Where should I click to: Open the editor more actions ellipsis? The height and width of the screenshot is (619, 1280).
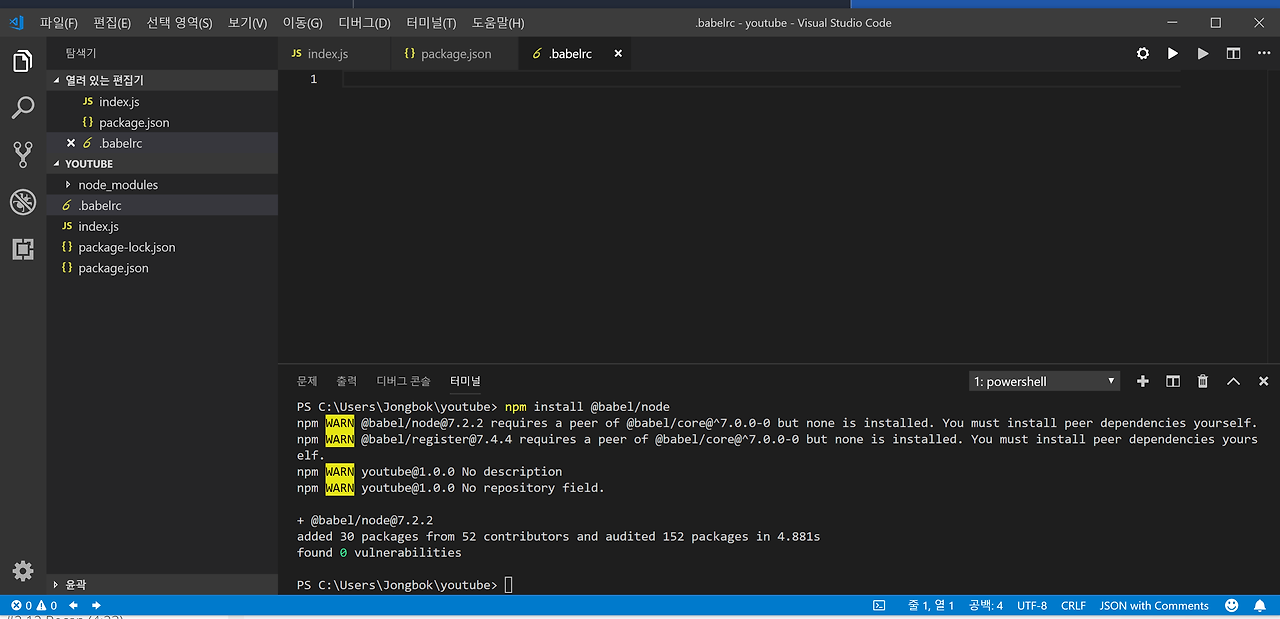[1263, 54]
